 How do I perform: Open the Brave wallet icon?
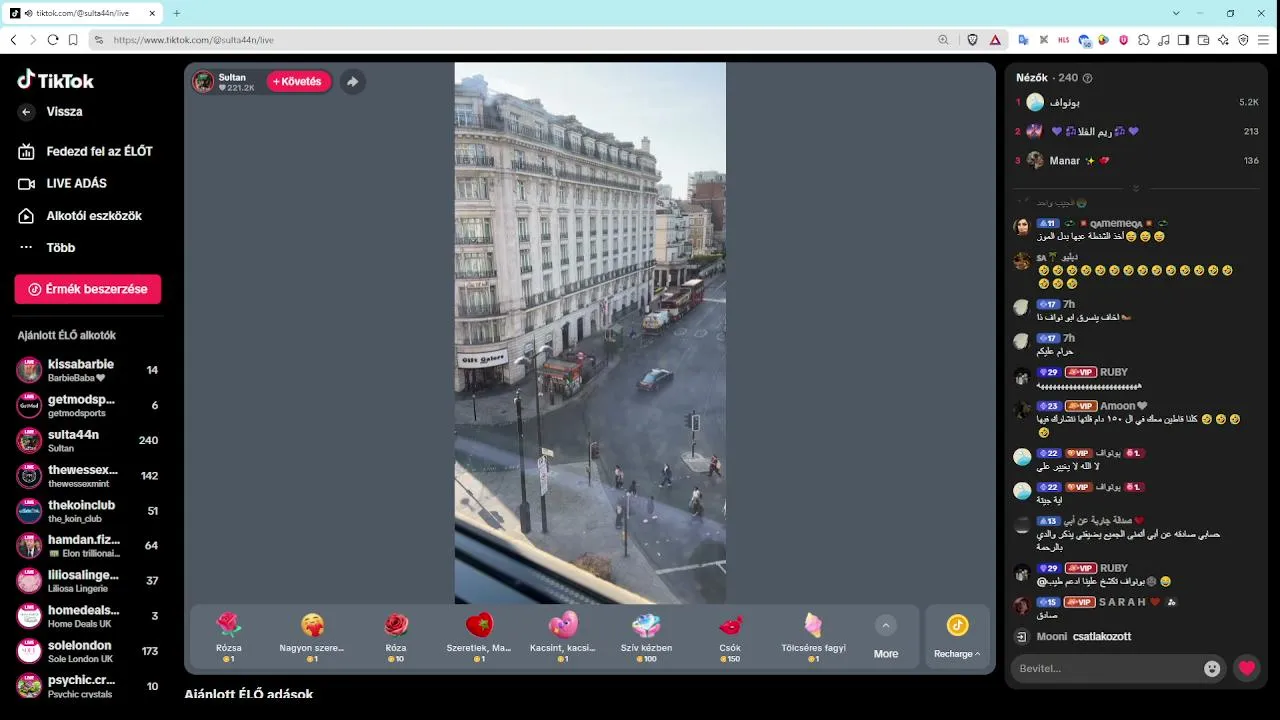(x=1203, y=40)
